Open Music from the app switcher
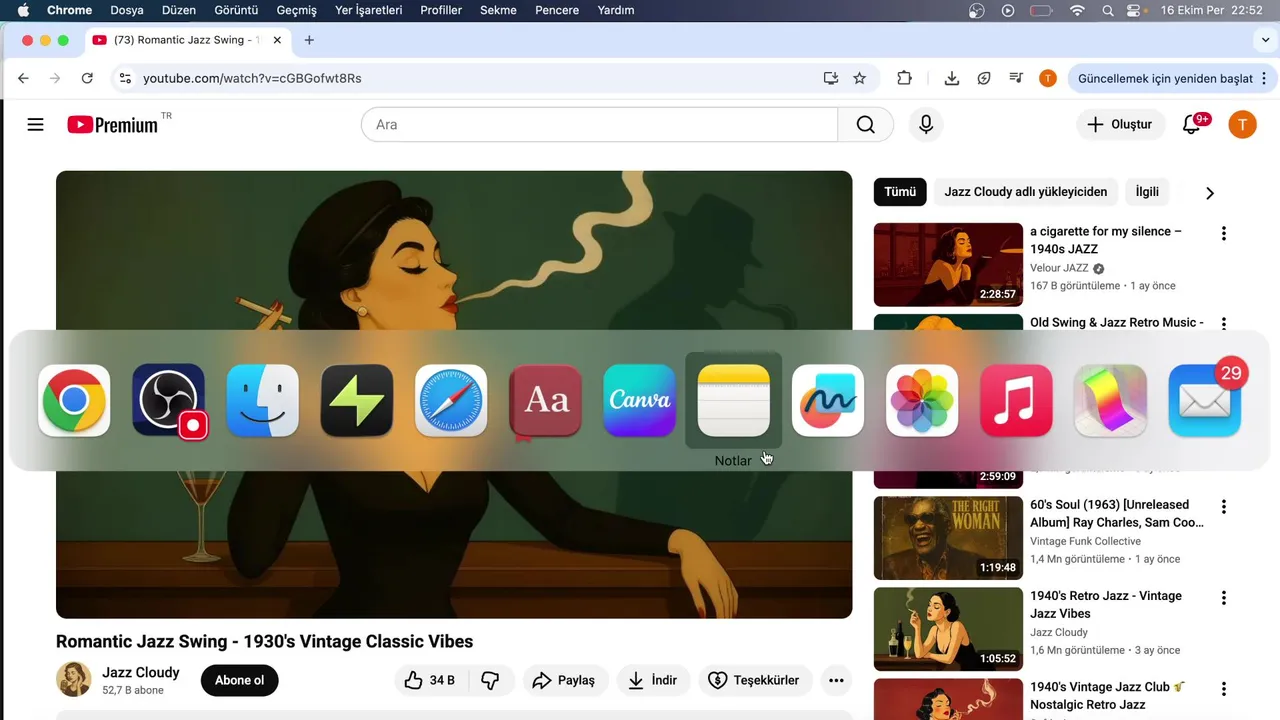The image size is (1280, 720). [1016, 400]
